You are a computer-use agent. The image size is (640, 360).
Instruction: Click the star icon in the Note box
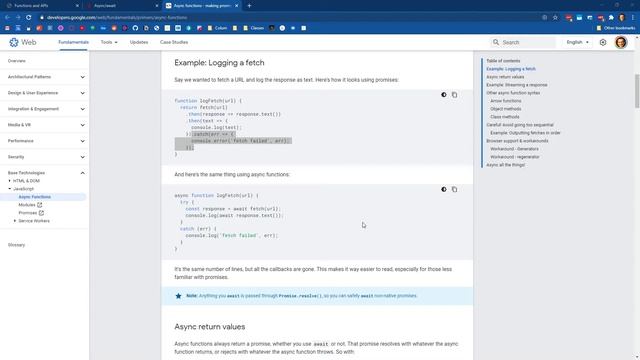click(178, 296)
